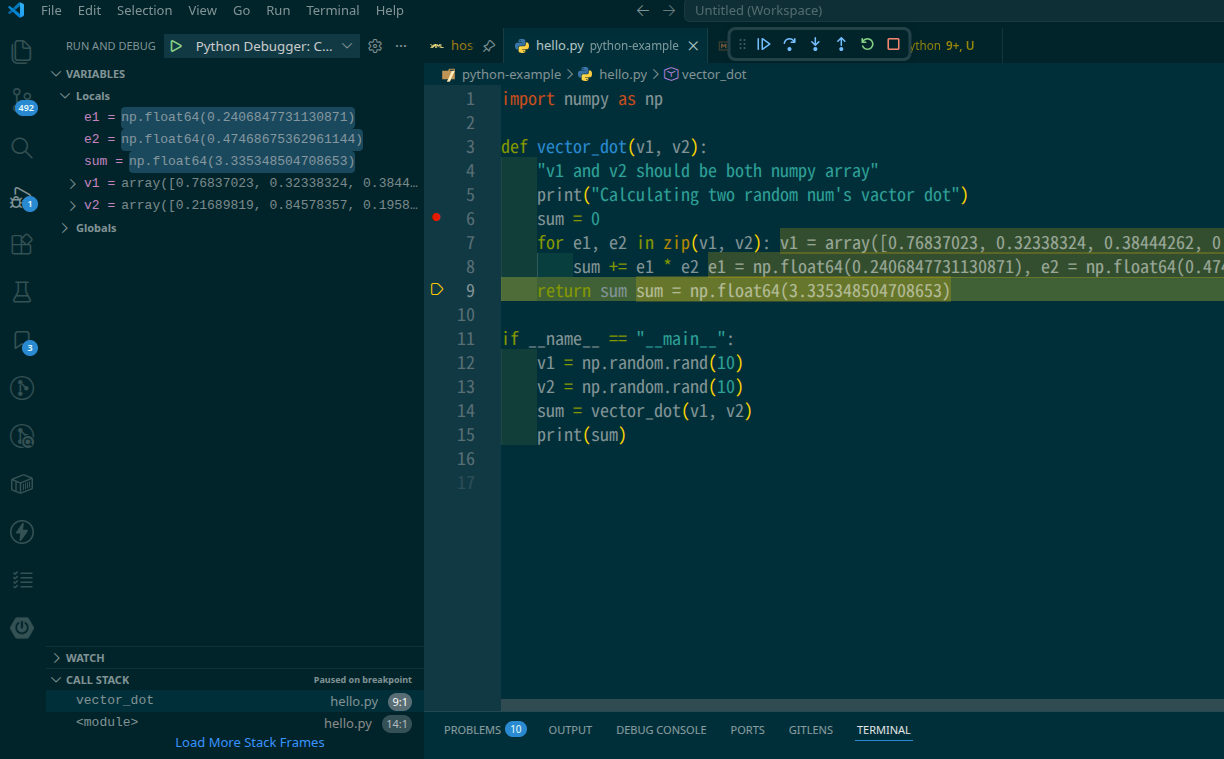
Task: Select the <module> stack frame
Action: click(x=107, y=722)
